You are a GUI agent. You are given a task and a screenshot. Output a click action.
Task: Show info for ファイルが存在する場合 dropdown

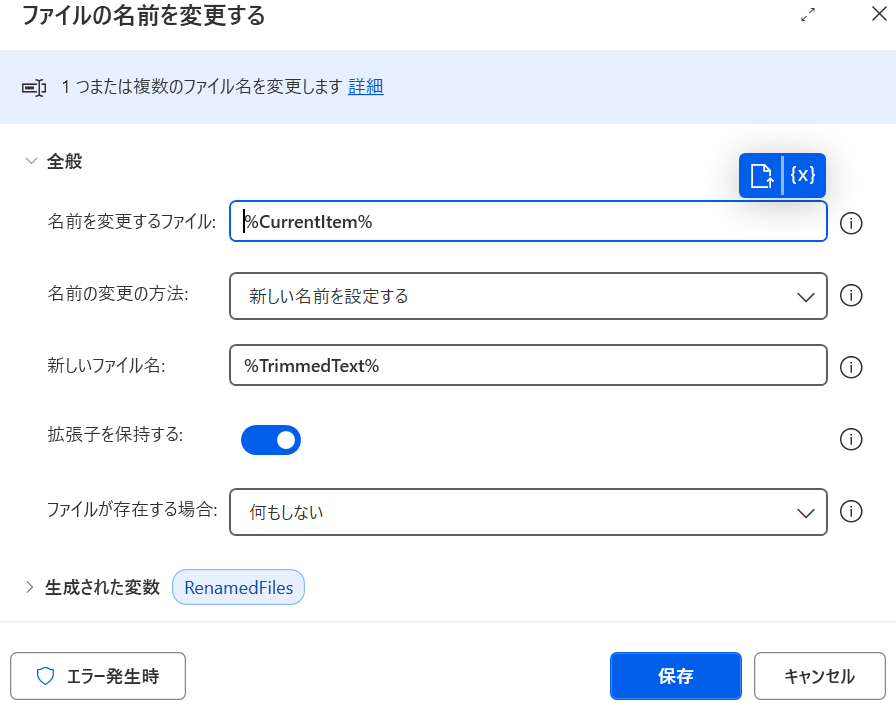(x=851, y=511)
